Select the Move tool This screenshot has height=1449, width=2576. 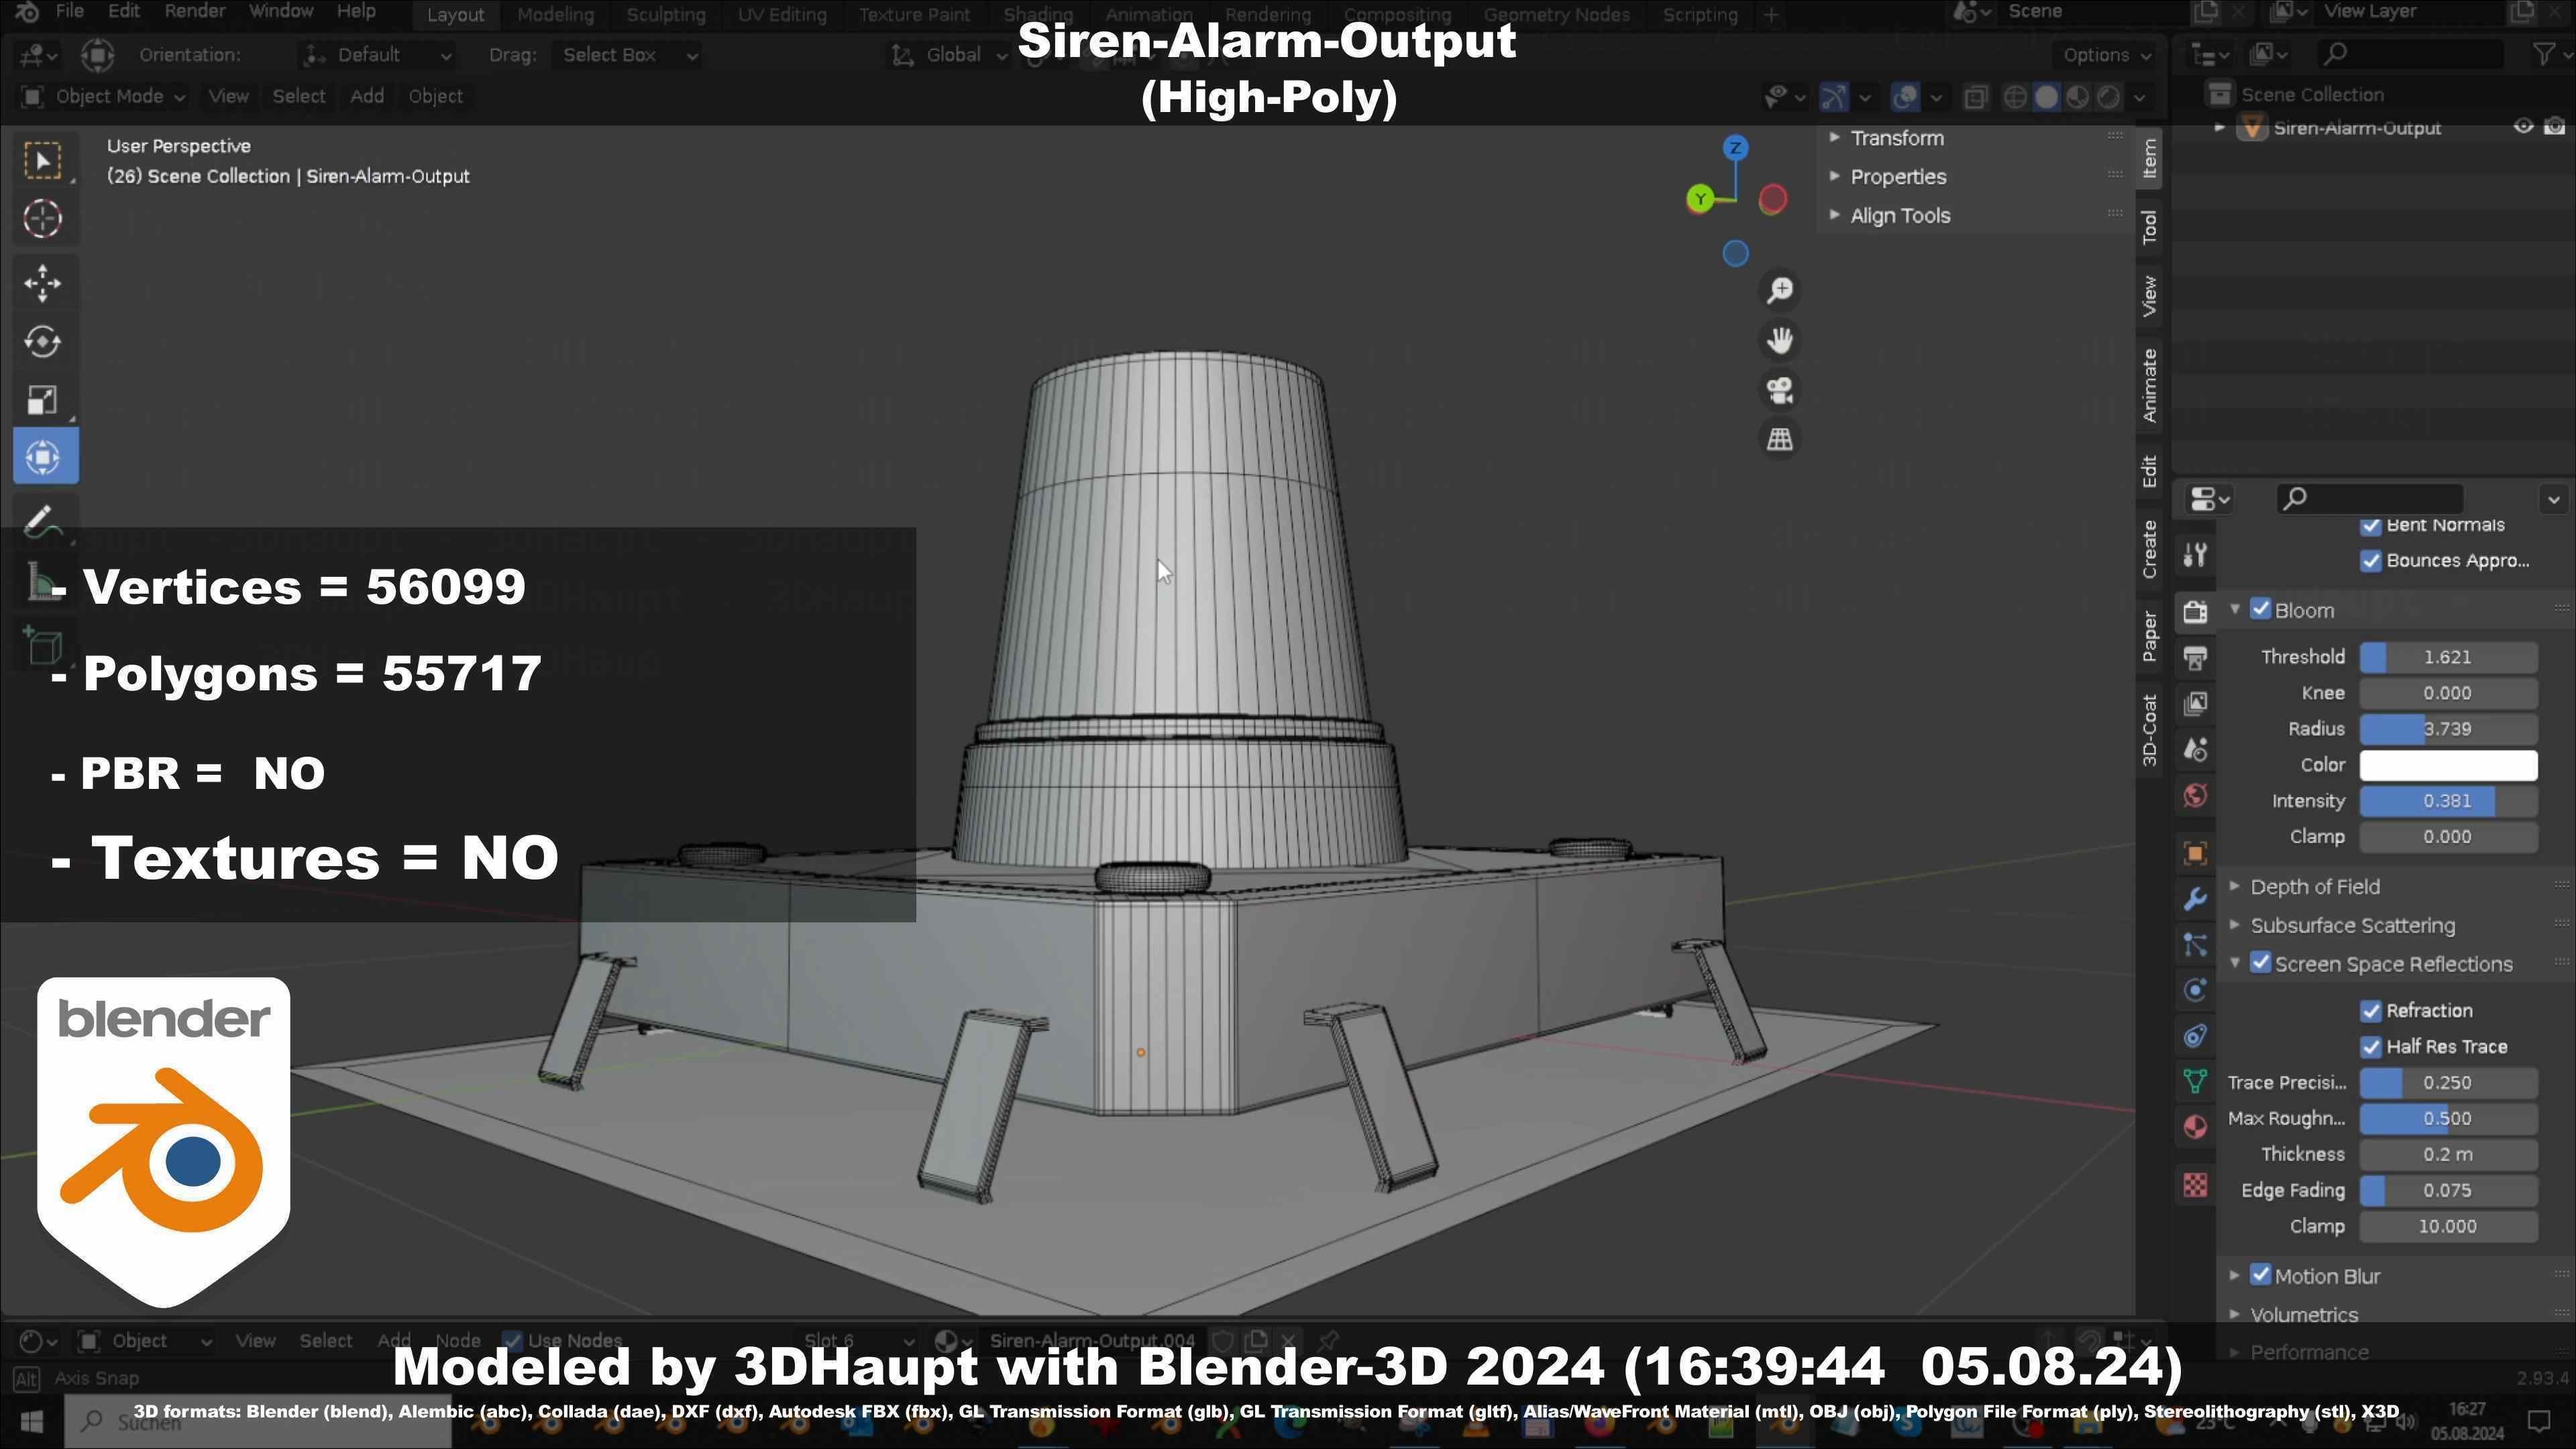pyautogui.click(x=43, y=283)
